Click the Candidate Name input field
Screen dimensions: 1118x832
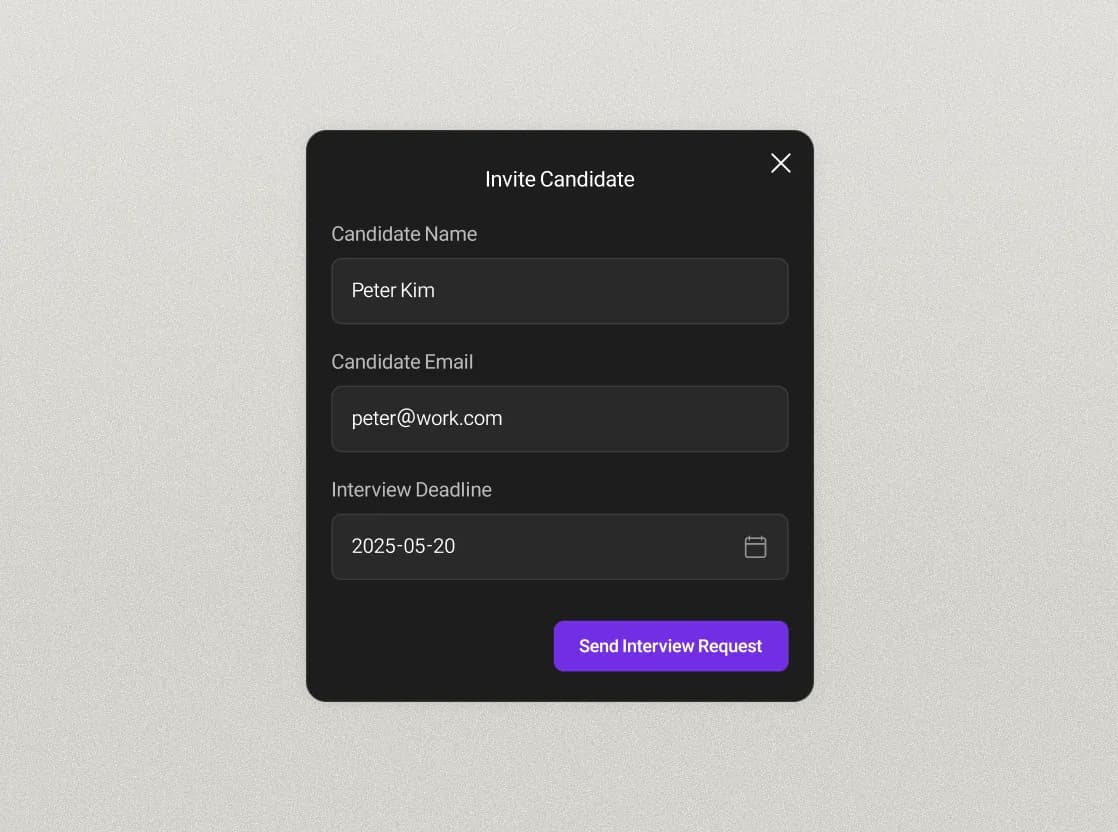coord(560,291)
